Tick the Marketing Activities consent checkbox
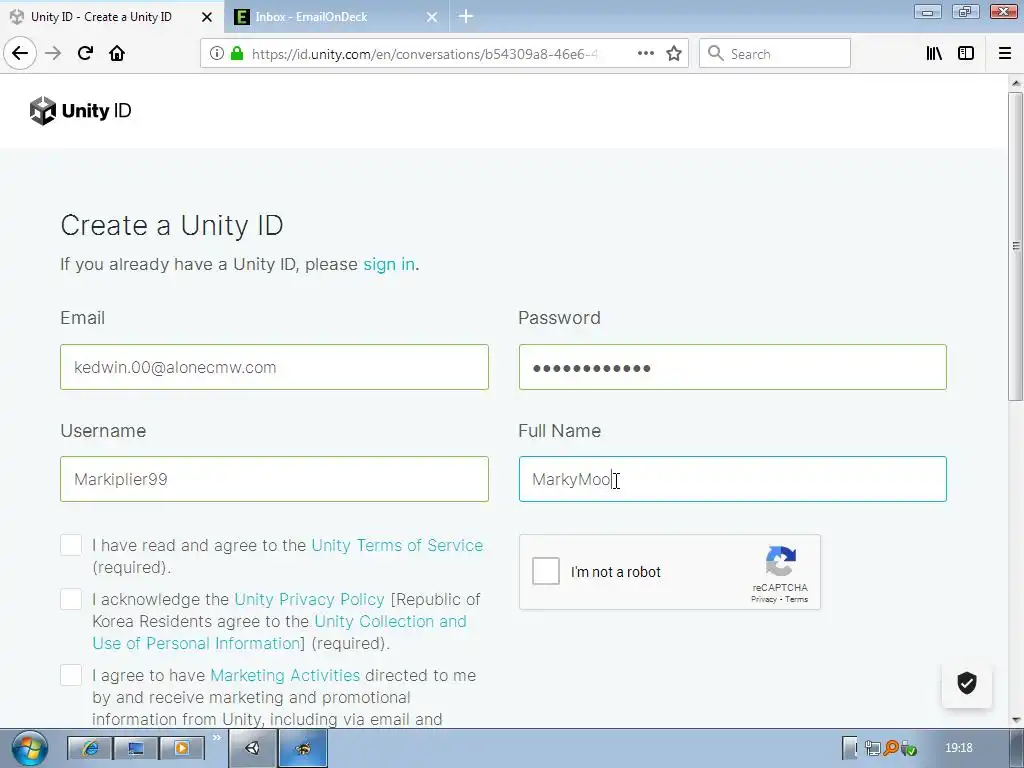Screen dimensions: 1024x768 71,675
